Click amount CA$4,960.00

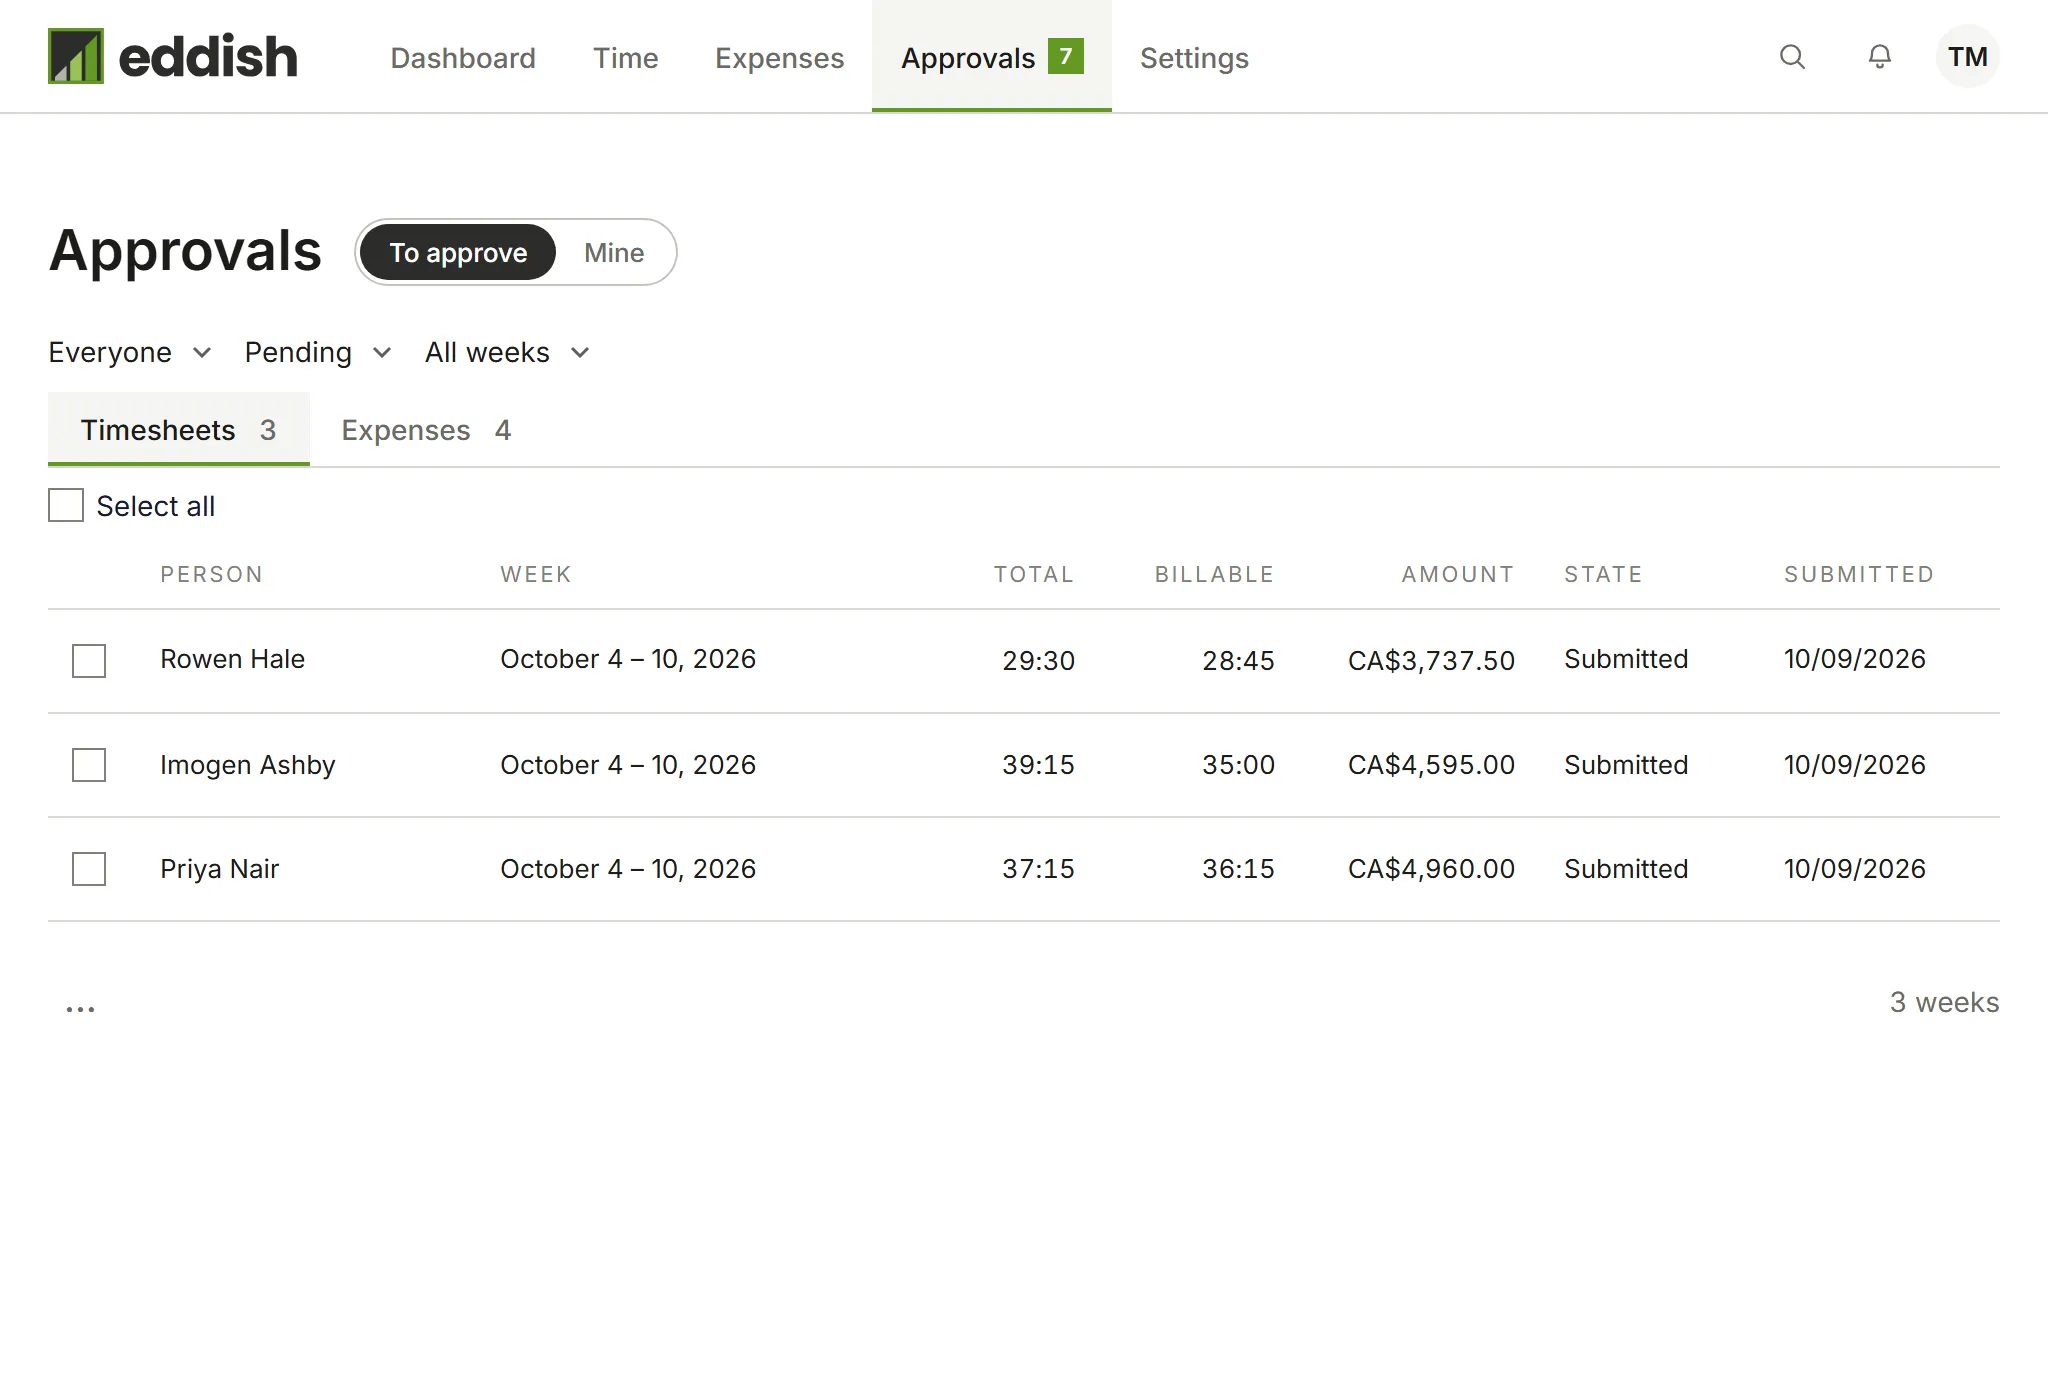(1431, 869)
